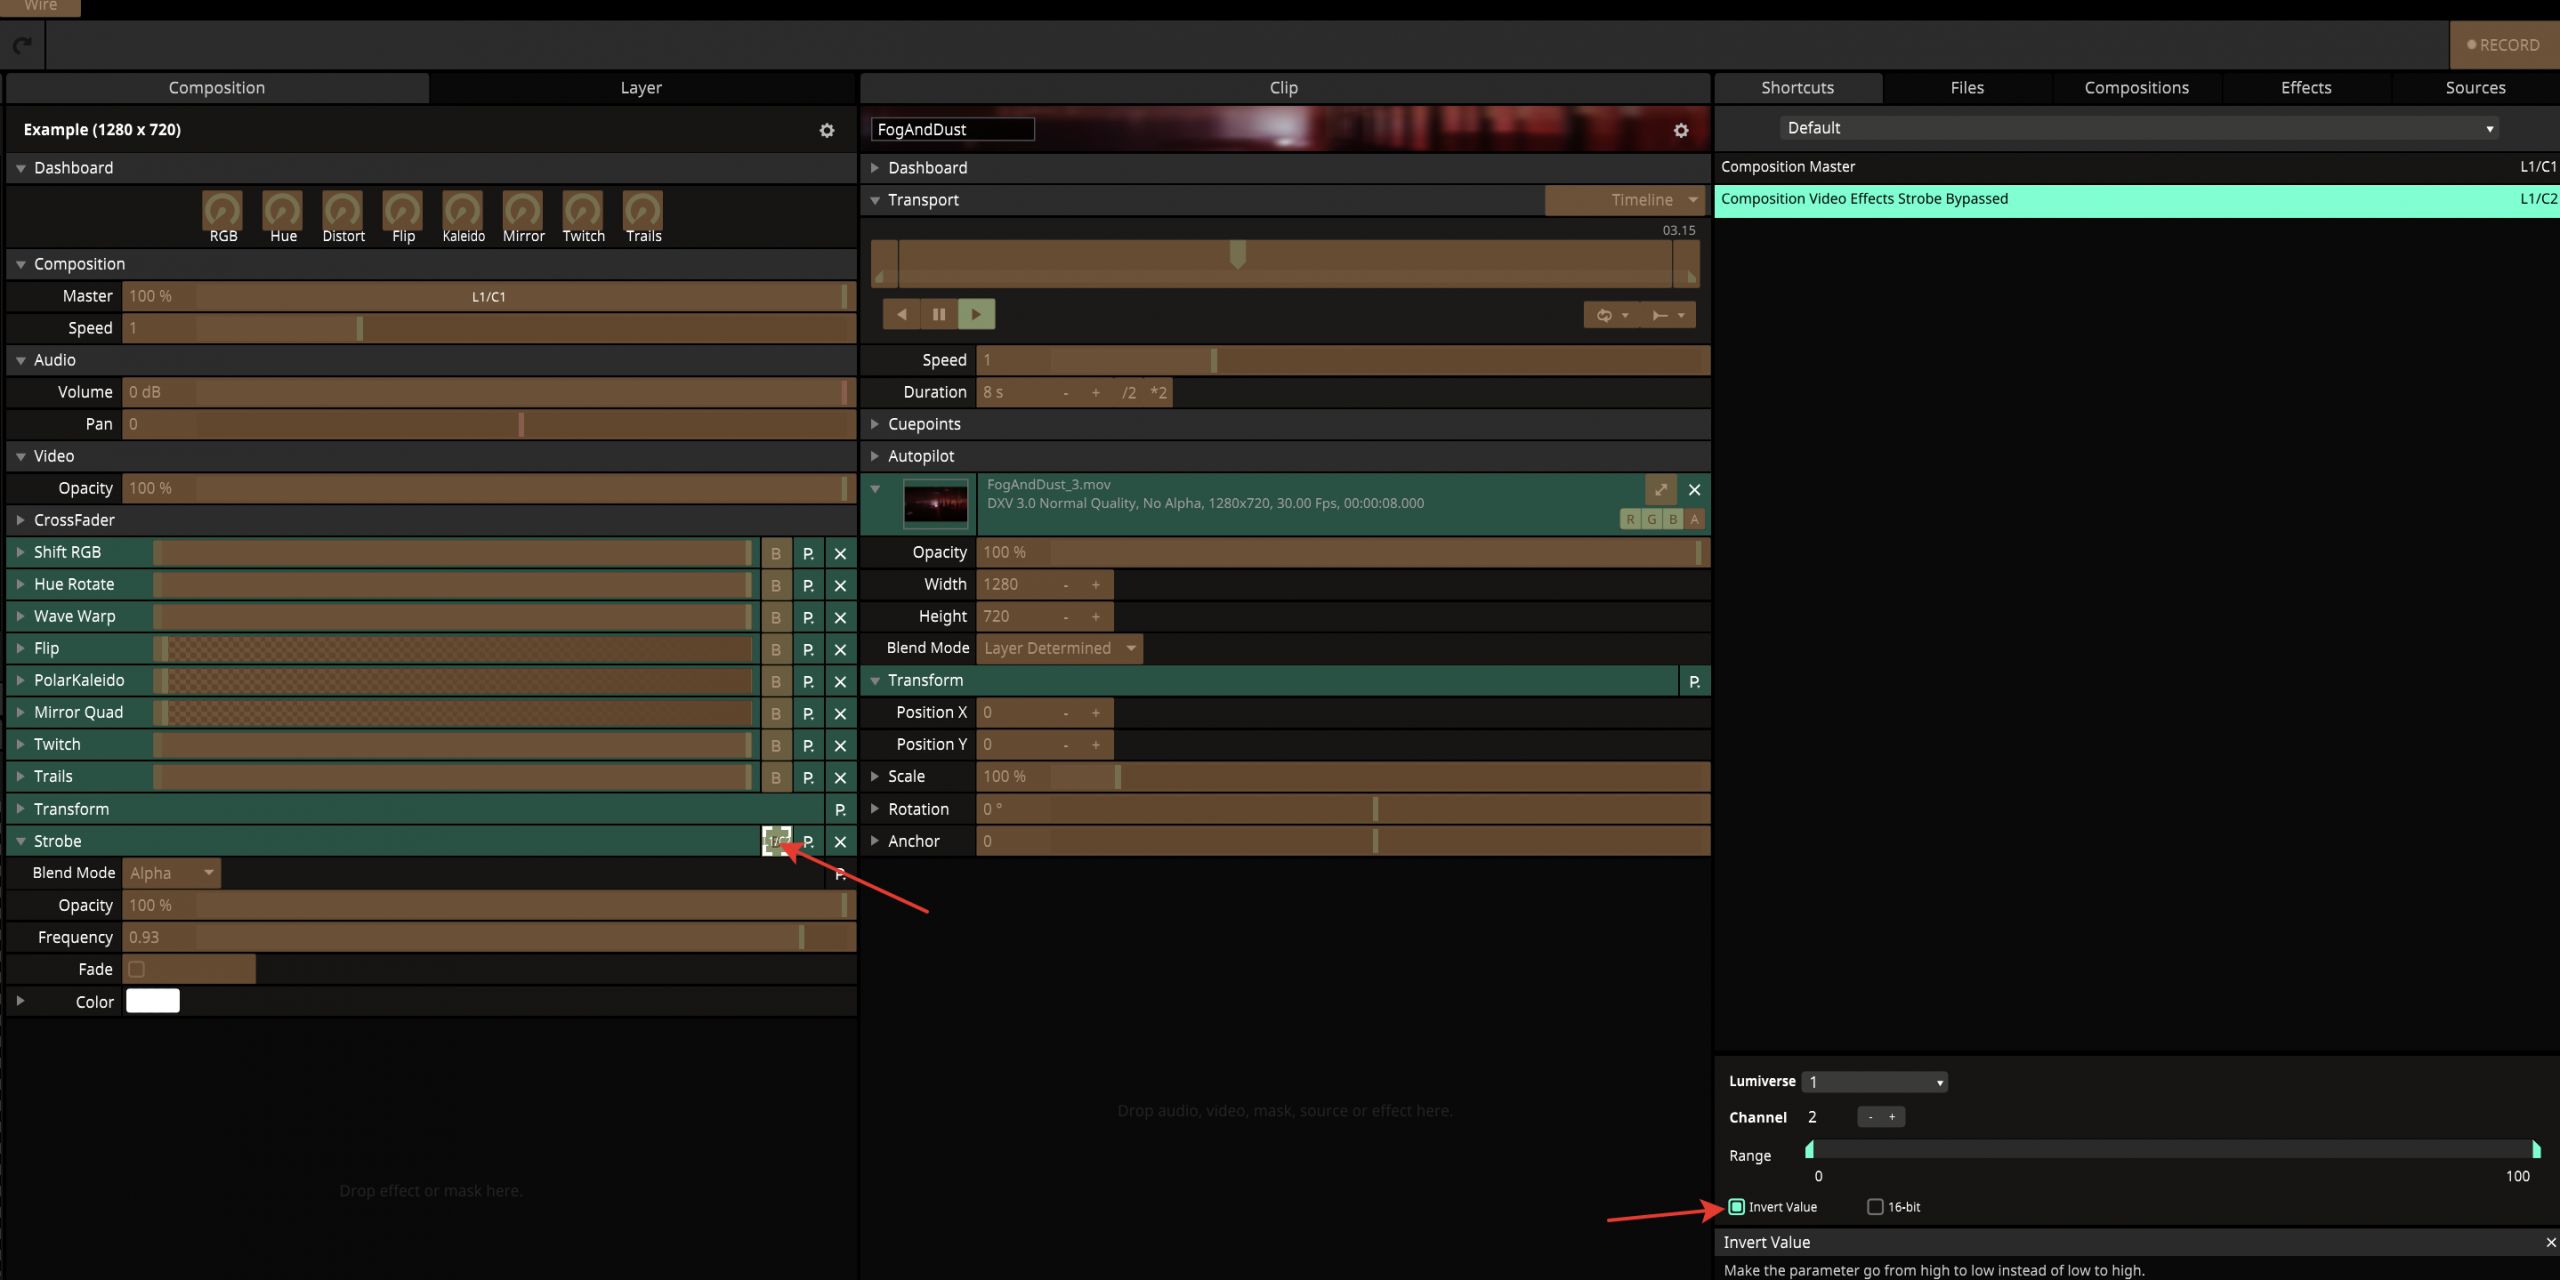Open the Timeline transport mode dropdown
2560x1280 pixels.
(x=1625, y=200)
